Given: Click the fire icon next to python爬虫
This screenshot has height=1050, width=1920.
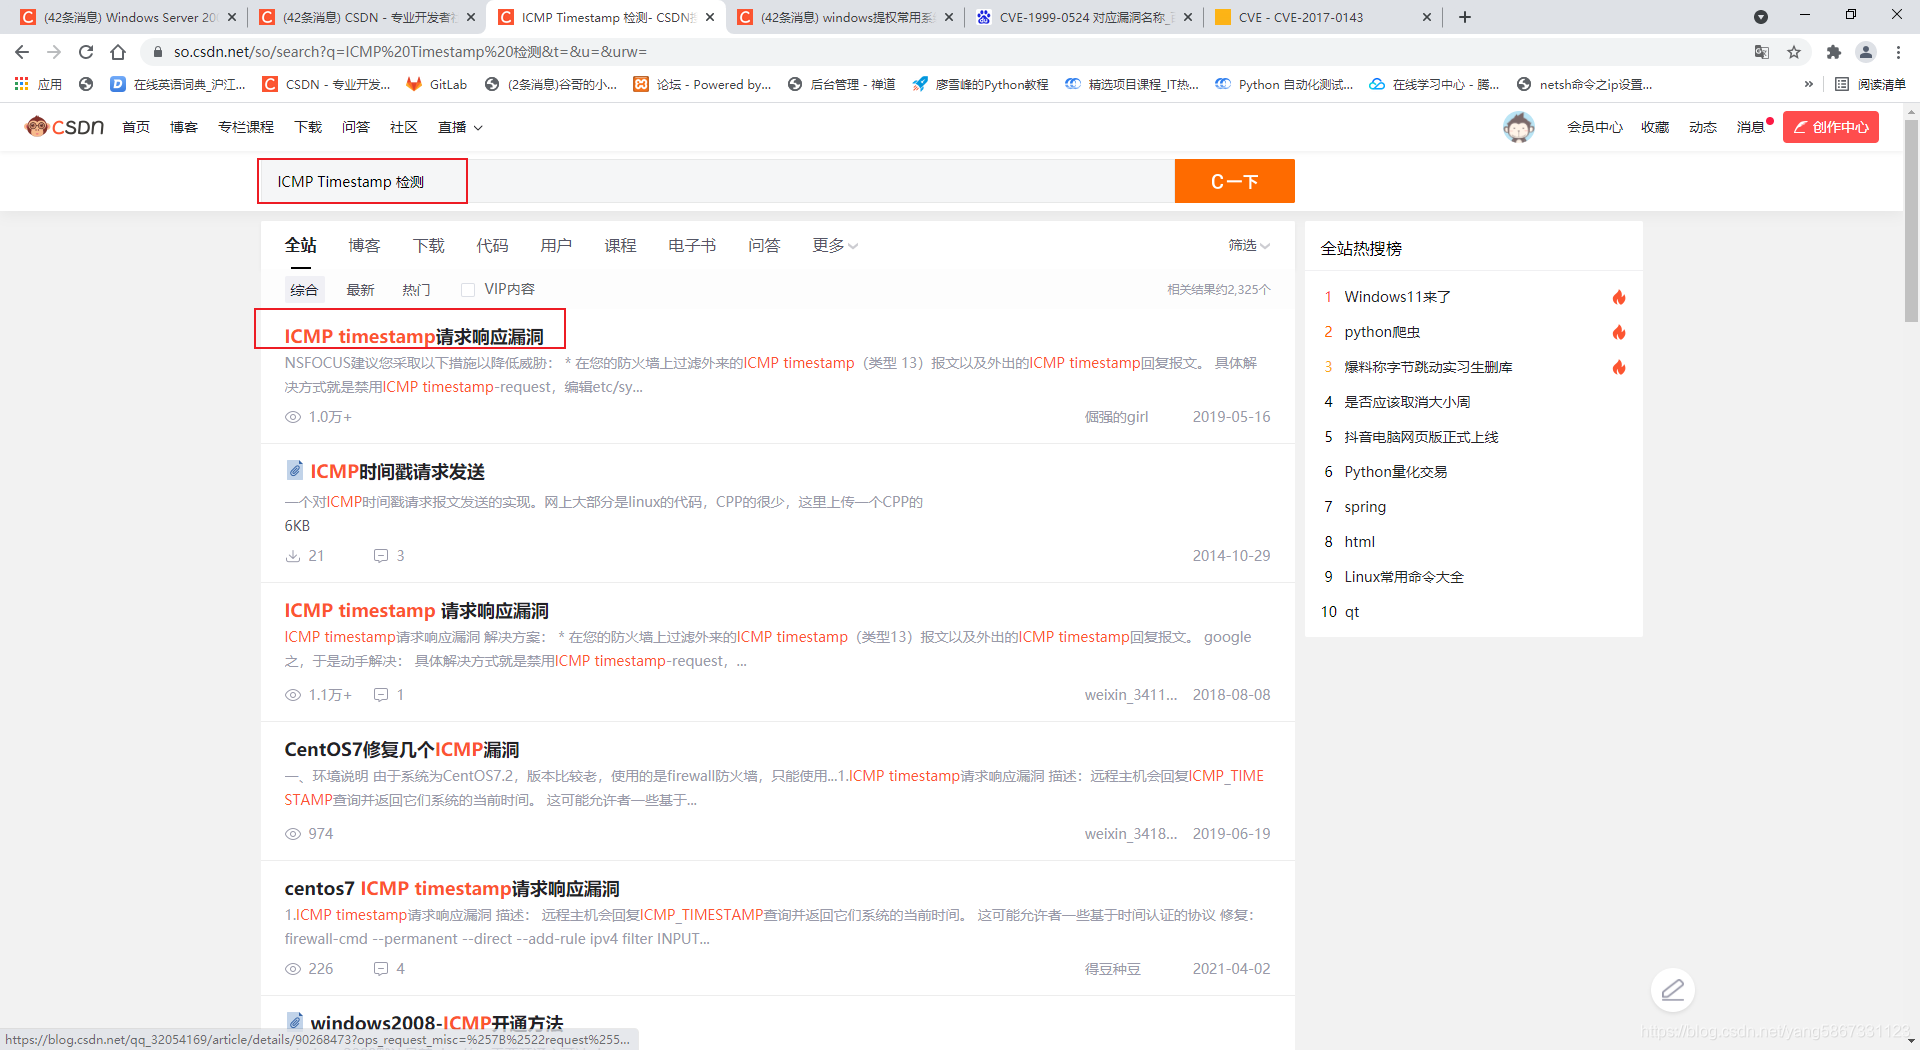Looking at the screenshot, I should click(1619, 332).
